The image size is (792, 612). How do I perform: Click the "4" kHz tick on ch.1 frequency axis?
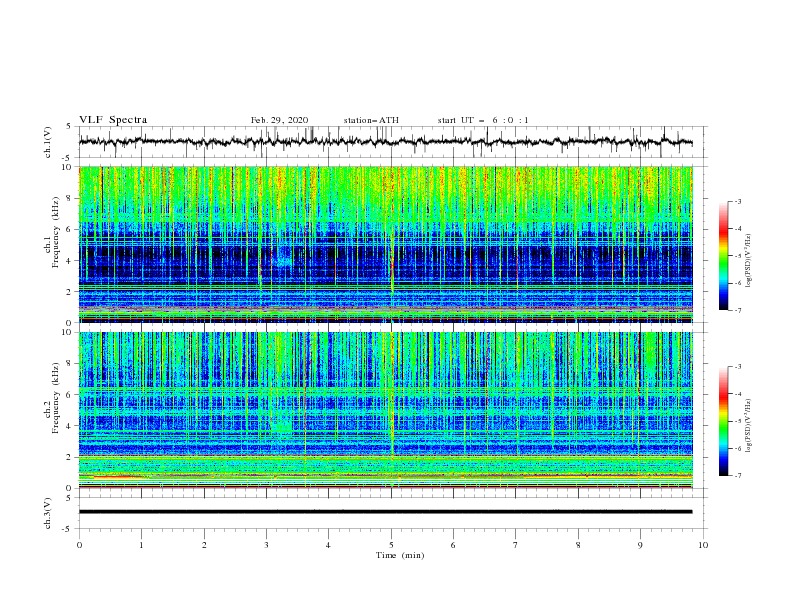tap(69, 261)
